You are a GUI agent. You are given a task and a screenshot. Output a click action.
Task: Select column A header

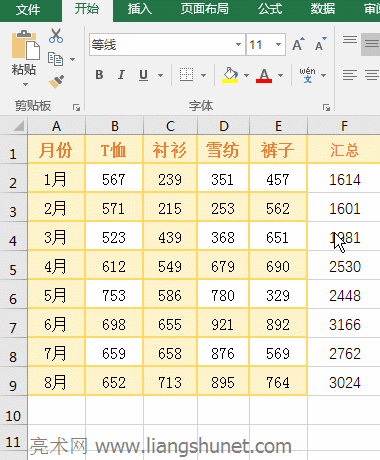coord(56,126)
